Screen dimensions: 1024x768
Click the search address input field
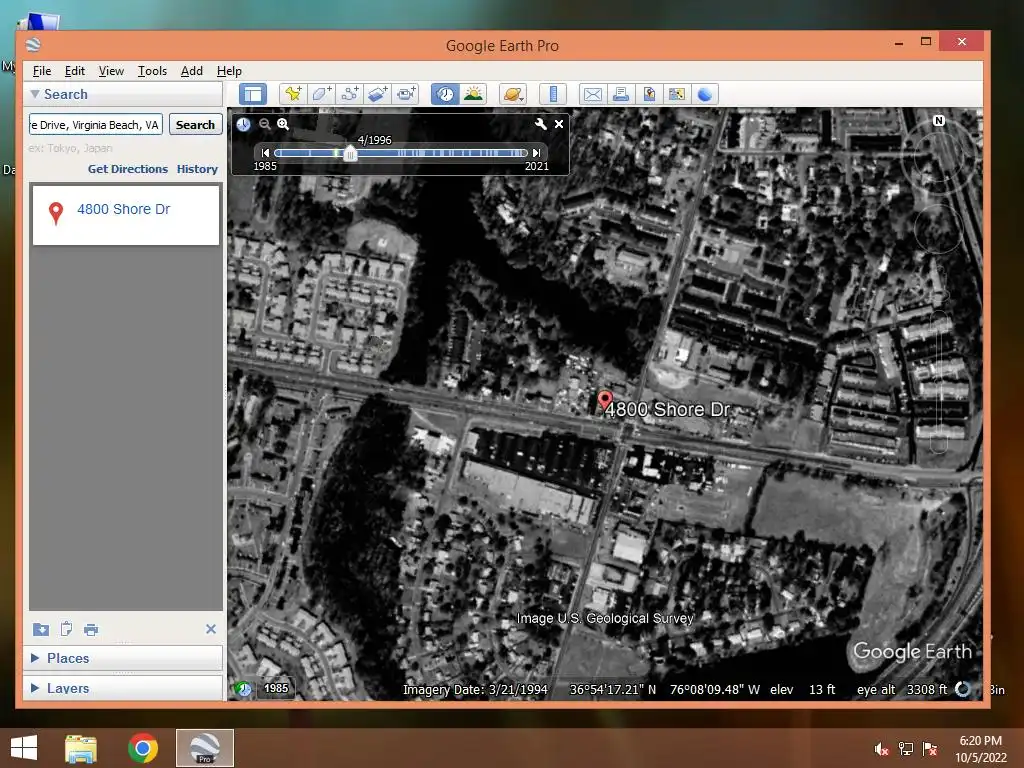(x=95, y=125)
